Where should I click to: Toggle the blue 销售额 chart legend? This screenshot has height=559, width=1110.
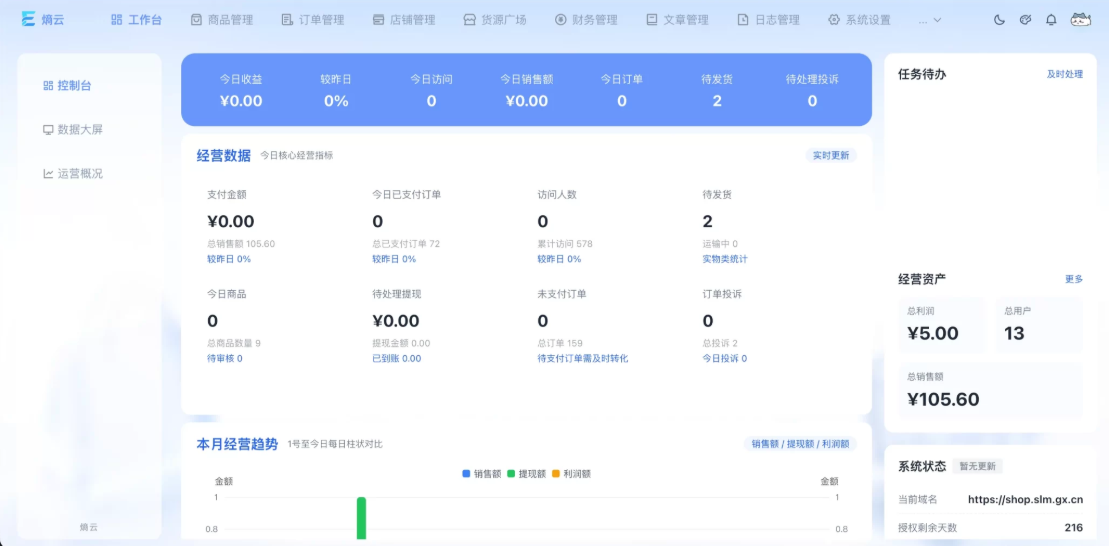(x=481, y=474)
